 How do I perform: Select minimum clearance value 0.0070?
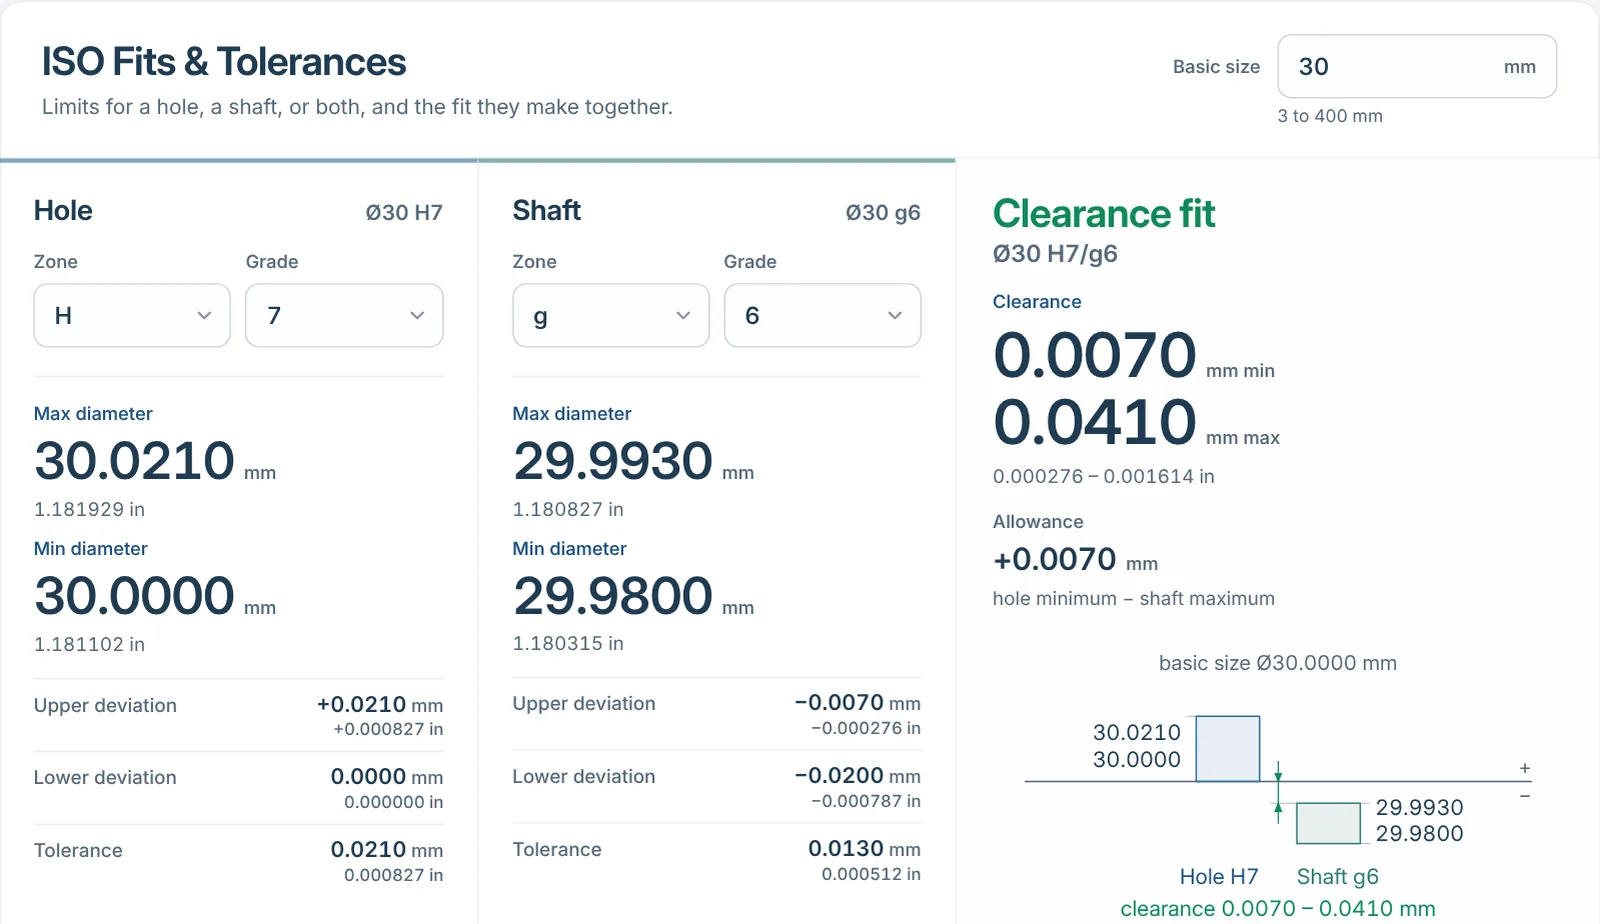click(1095, 355)
